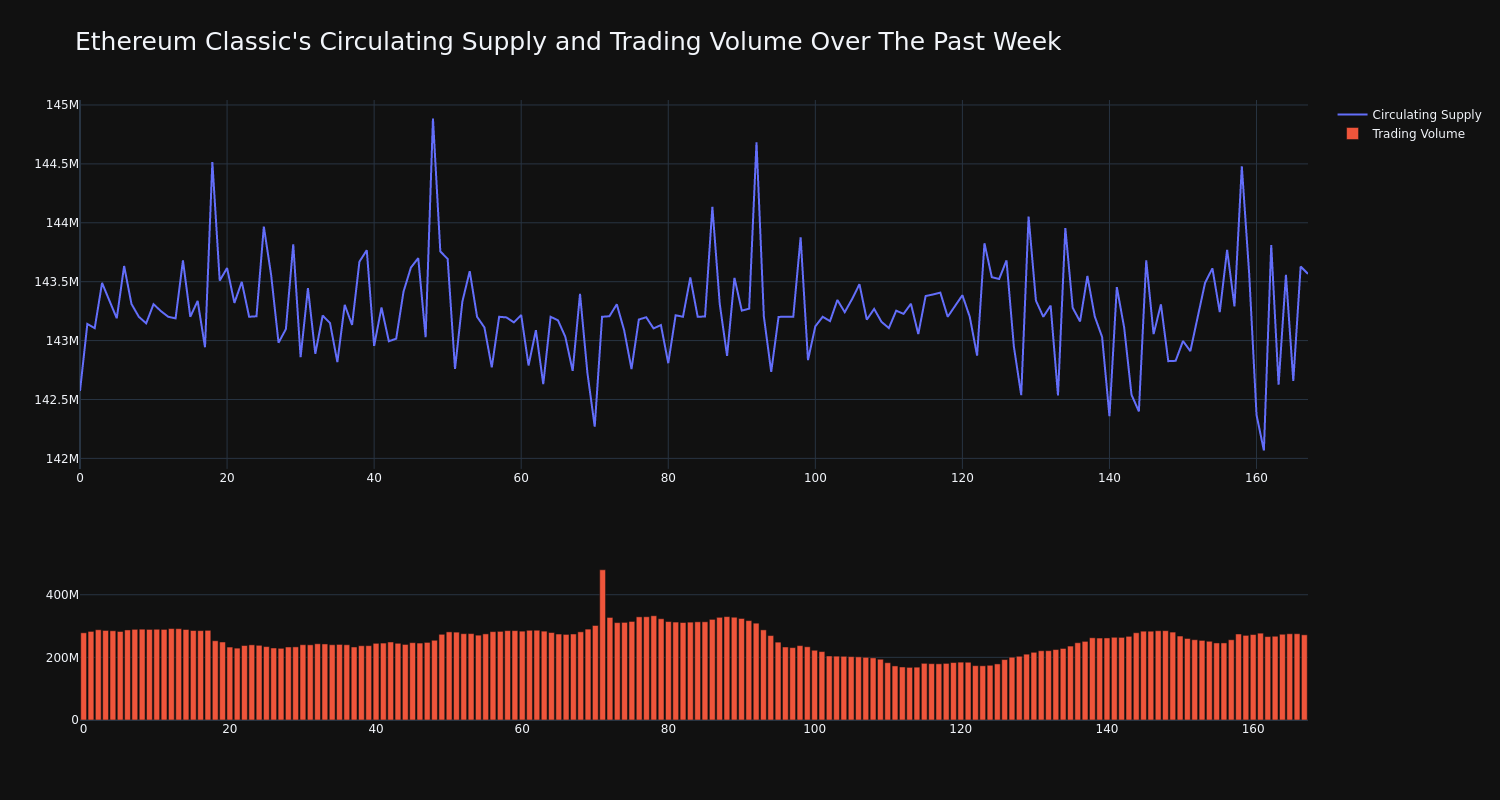Click the 80 tick on volume chart x-axis

tap(668, 729)
